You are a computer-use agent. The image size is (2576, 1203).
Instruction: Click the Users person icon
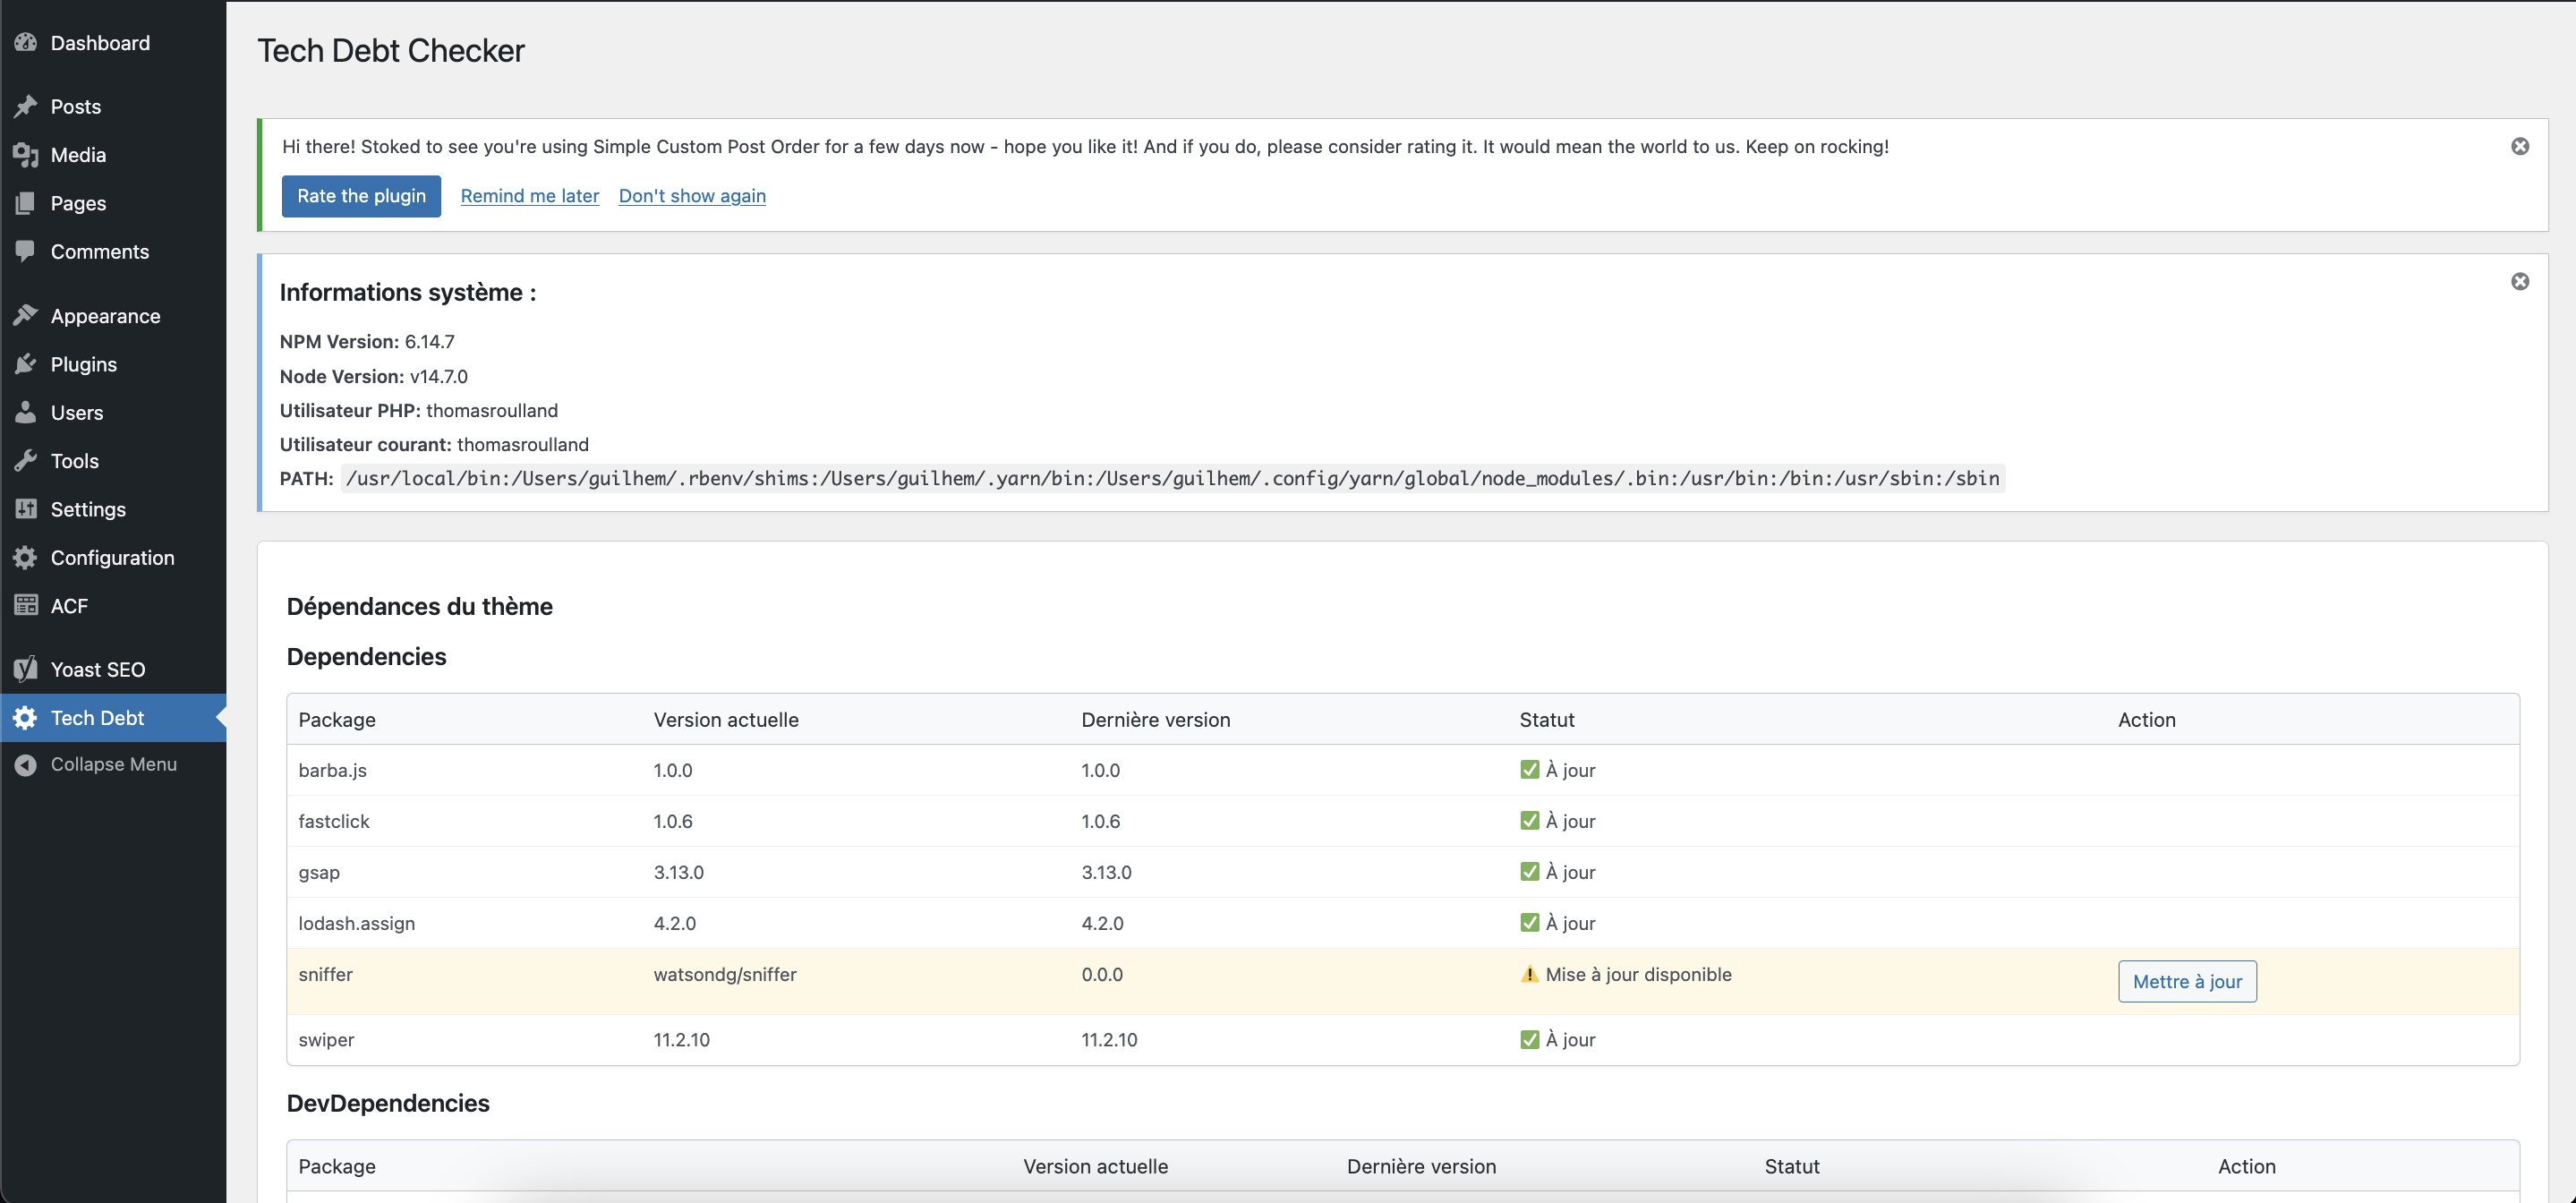coord(26,412)
